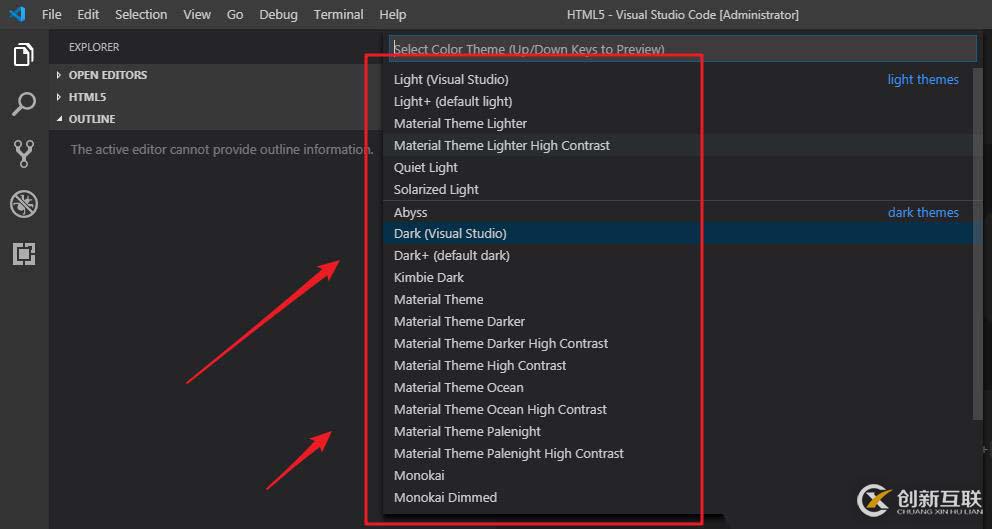
Task: Click the theme list scrollbar
Action: point(978,244)
